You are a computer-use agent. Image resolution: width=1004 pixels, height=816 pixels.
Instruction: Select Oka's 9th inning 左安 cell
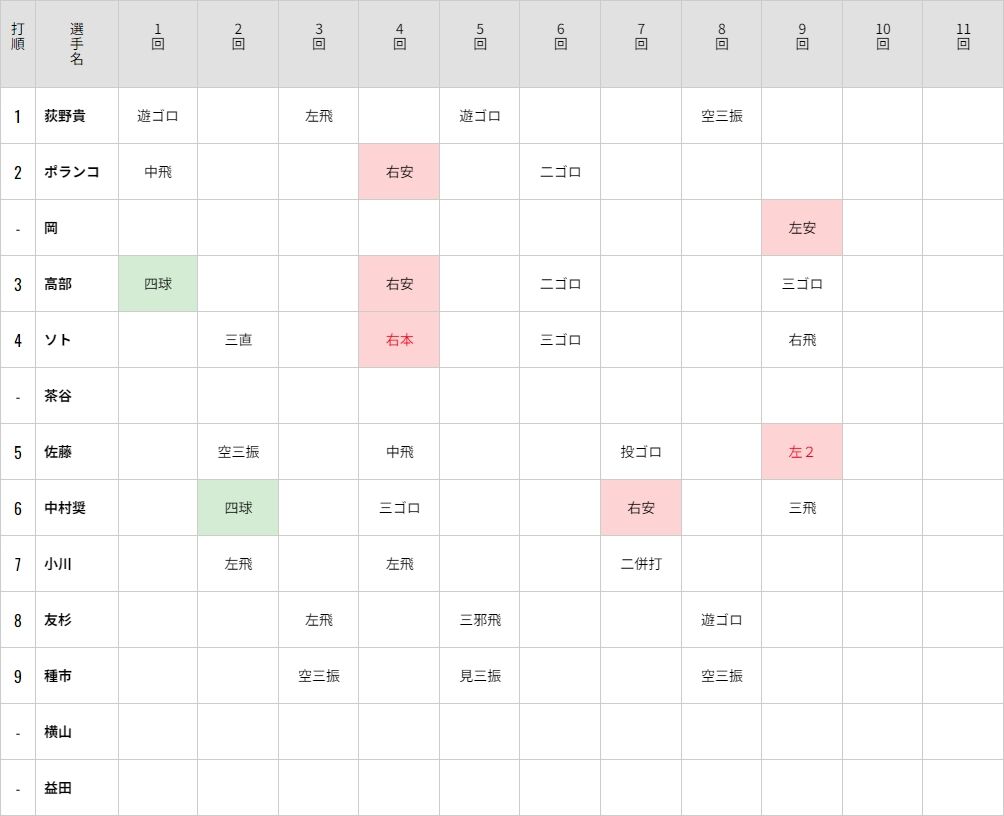[802, 227]
